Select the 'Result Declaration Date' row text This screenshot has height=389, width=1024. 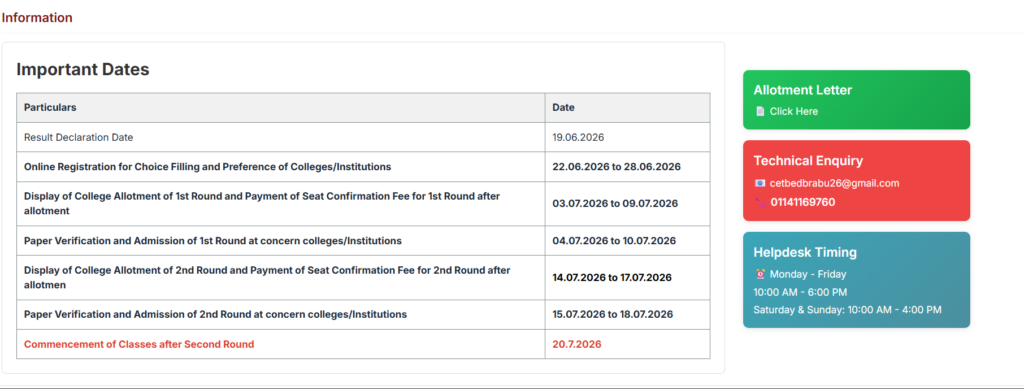point(78,138)
